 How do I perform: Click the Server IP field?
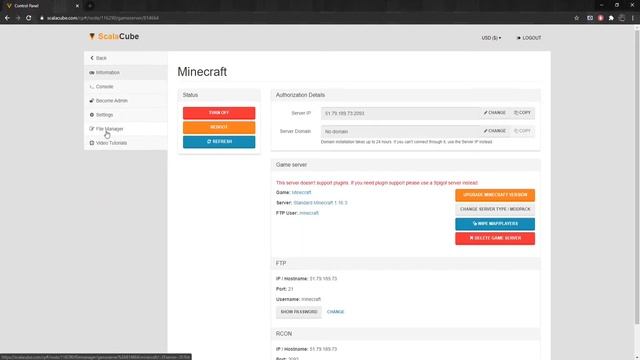pyautogui.click(x=400, y=113)
